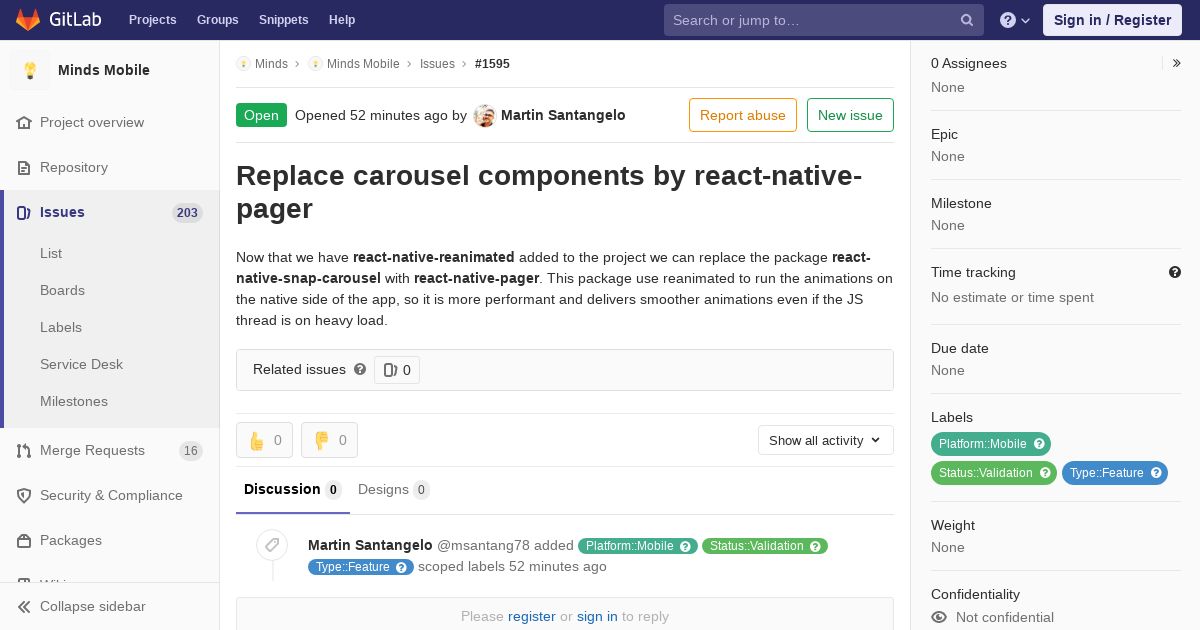Open the Help question mark menu
1200x630 pixels.
coord(1015,20)
